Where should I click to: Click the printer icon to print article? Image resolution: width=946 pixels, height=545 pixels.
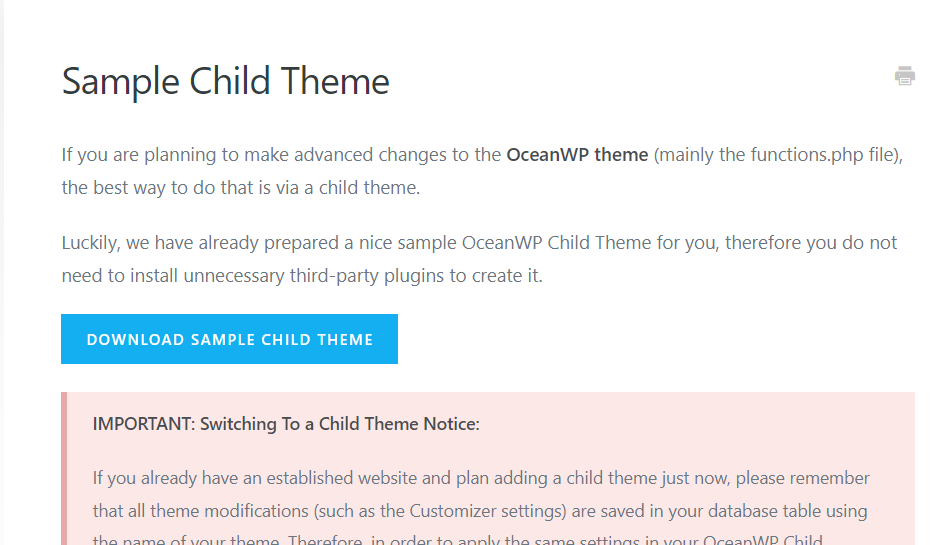904,76
